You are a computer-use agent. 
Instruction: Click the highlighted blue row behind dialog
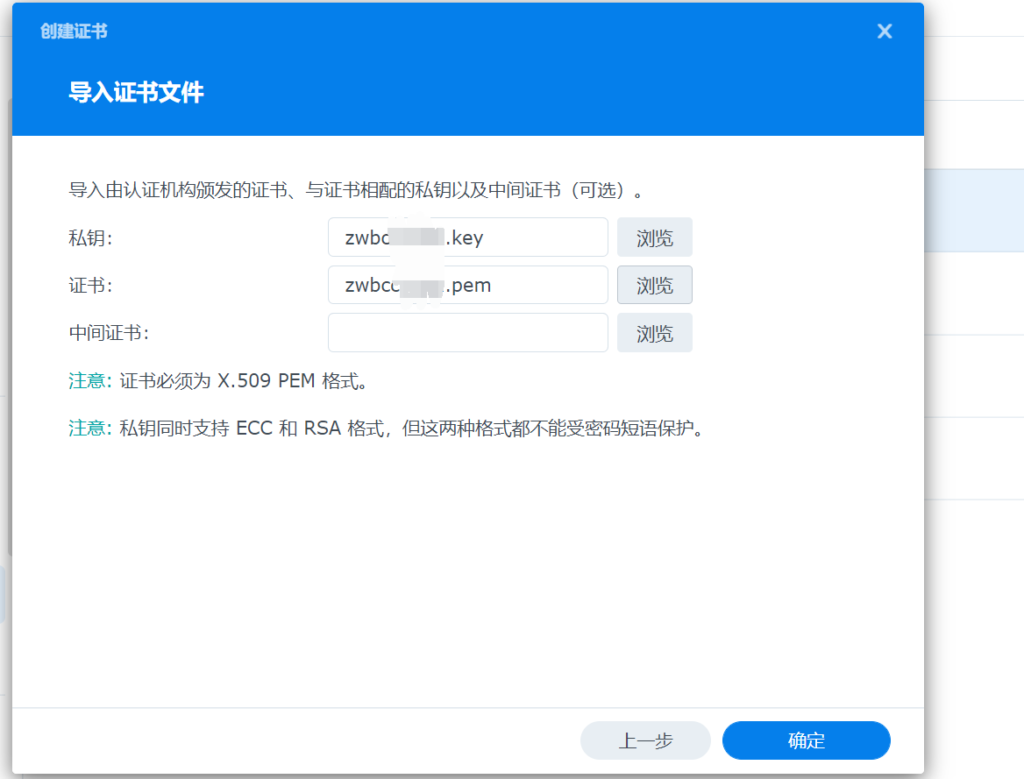click(973, 210)
